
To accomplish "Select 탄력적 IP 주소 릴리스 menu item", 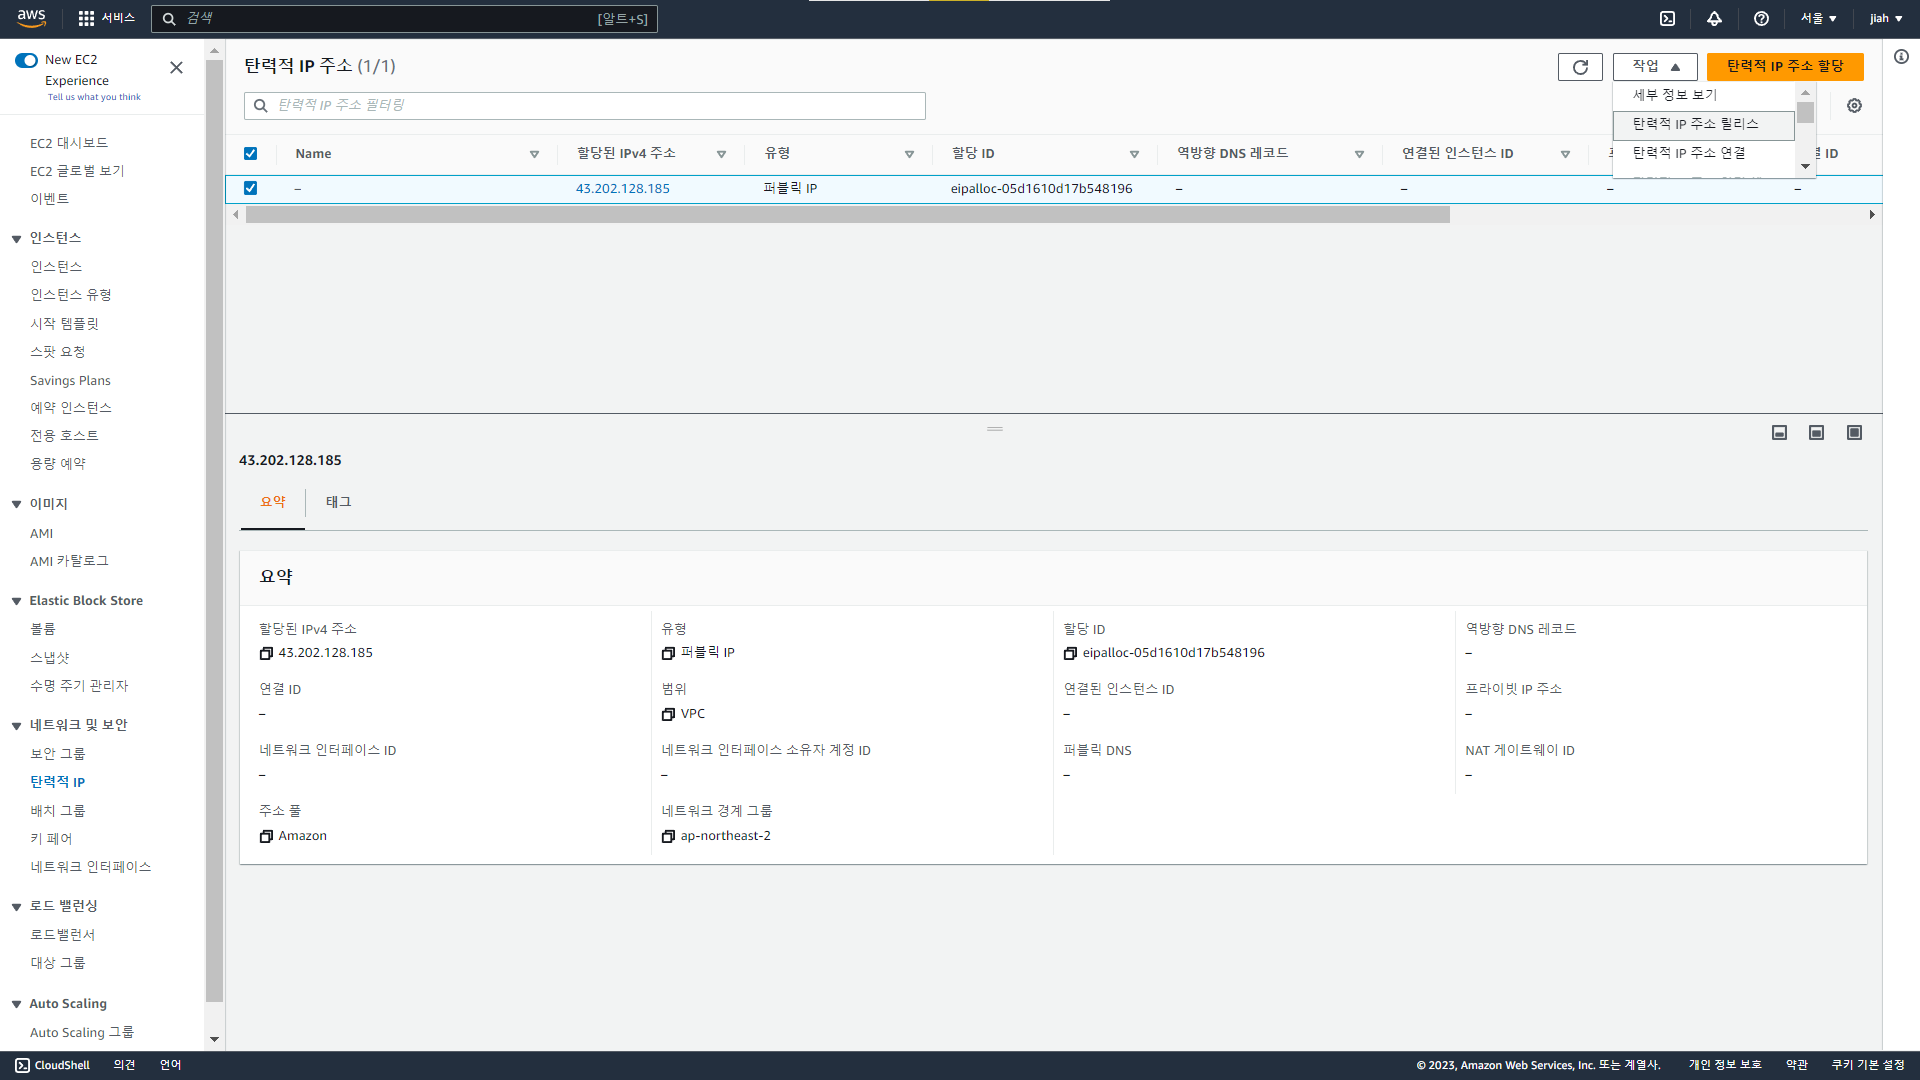I will (x=1703, y=124).
